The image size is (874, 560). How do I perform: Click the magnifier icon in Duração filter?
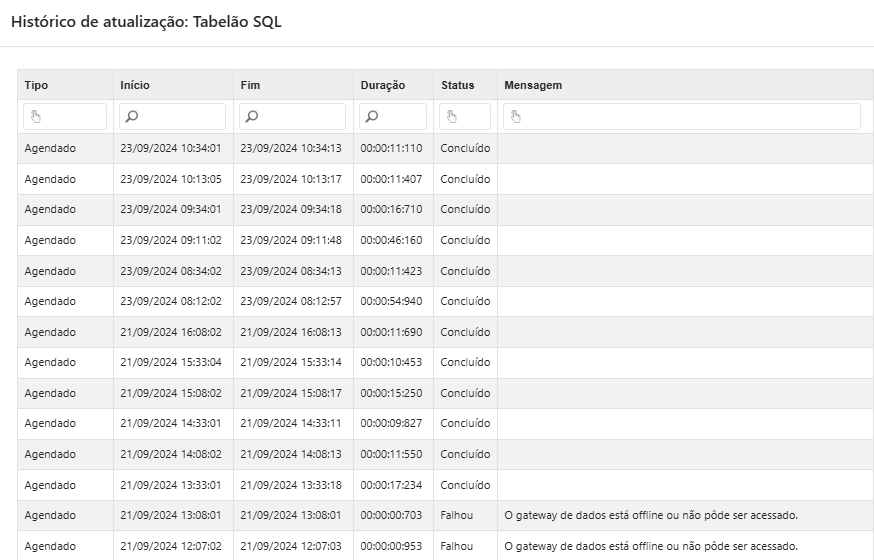[372, 117]
